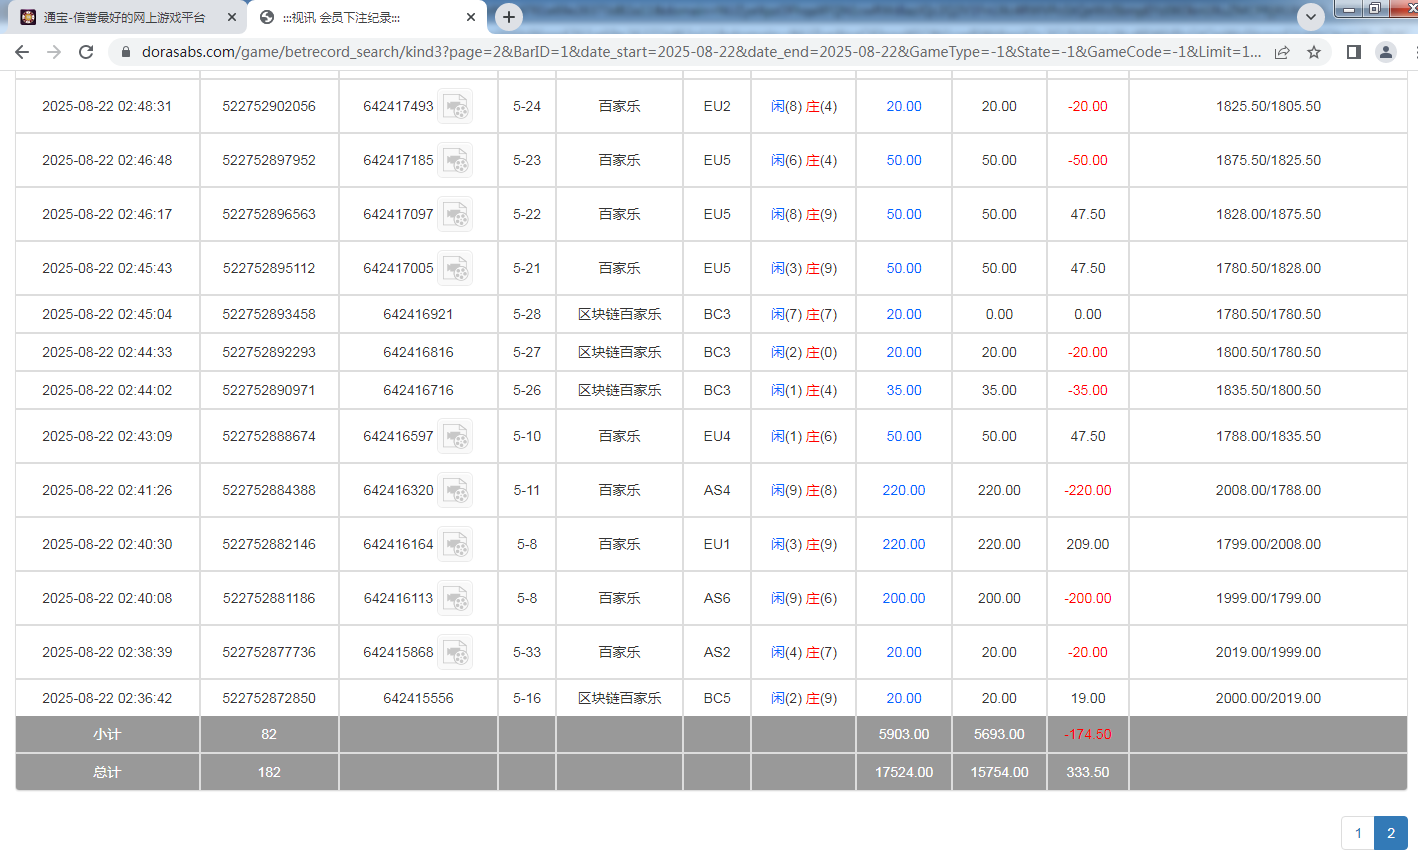Select page 2 in pagination

tap(1390, 832)
